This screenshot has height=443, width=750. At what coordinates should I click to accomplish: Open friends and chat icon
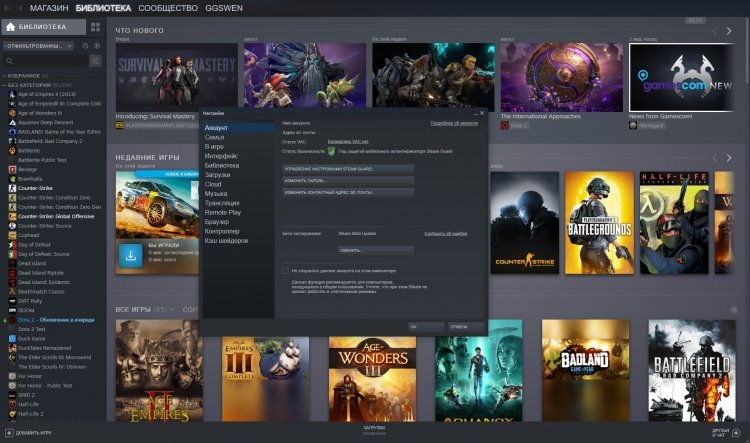[736, 433]
